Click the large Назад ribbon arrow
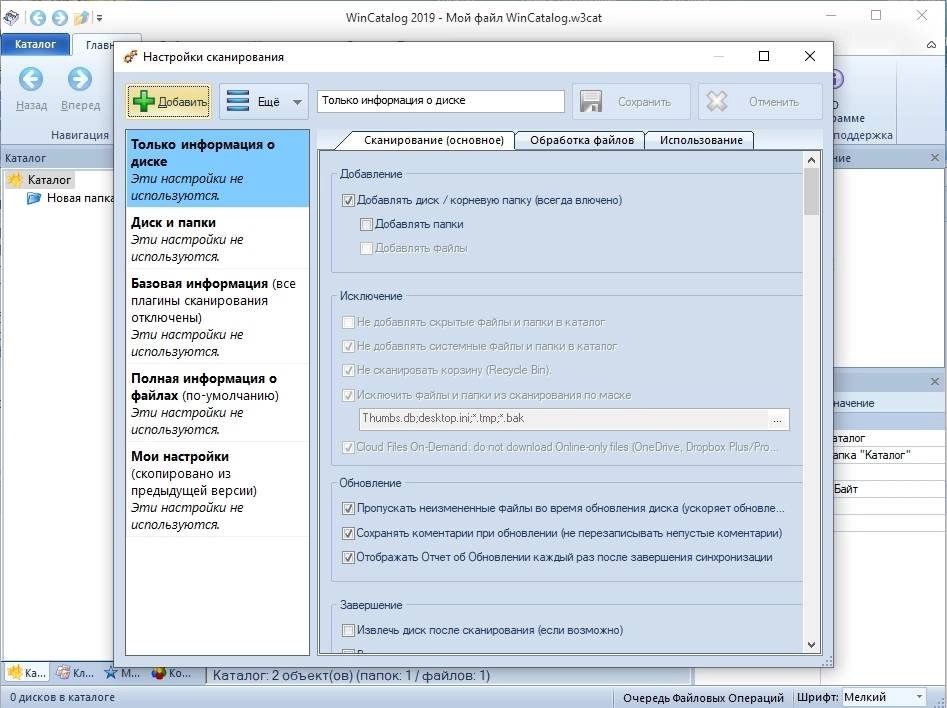947x708 pixels. 31,79
